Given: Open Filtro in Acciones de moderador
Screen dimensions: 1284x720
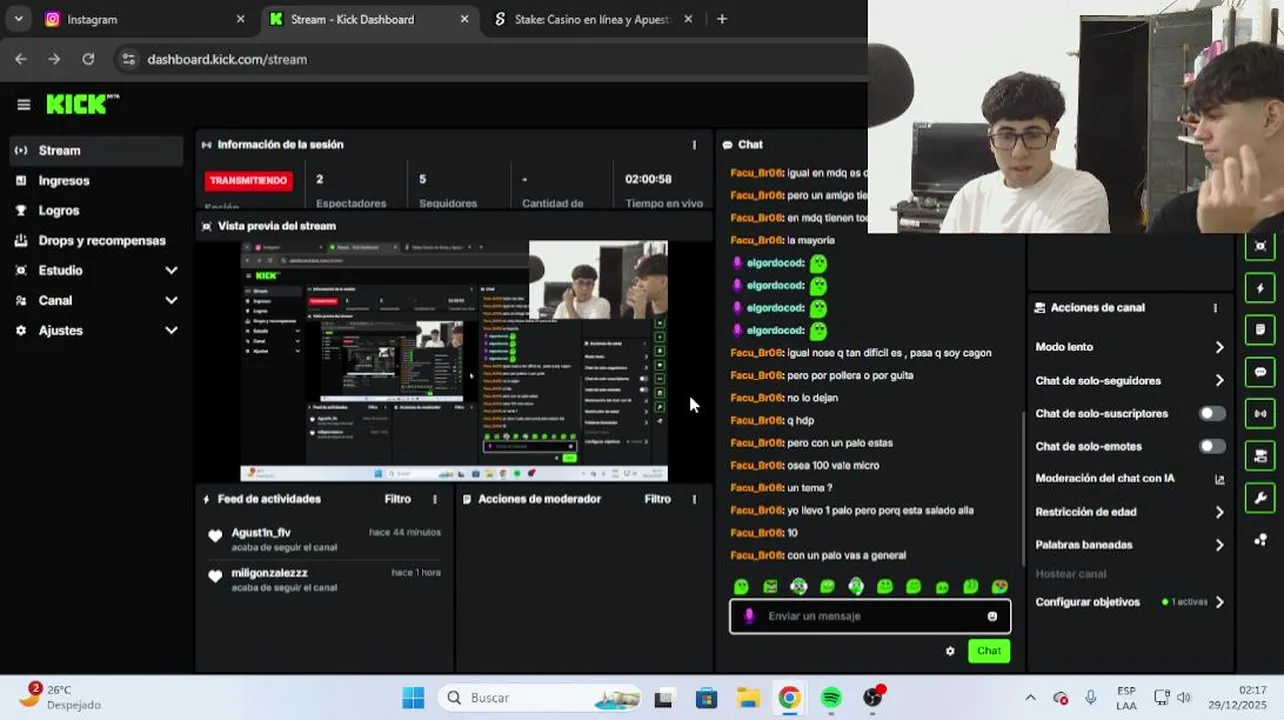Looking at the screenshot, I should [658, 499].
